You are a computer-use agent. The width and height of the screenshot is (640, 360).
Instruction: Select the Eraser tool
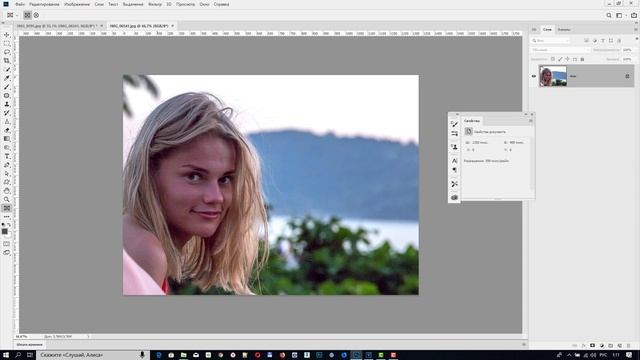(x=7, y=130)
